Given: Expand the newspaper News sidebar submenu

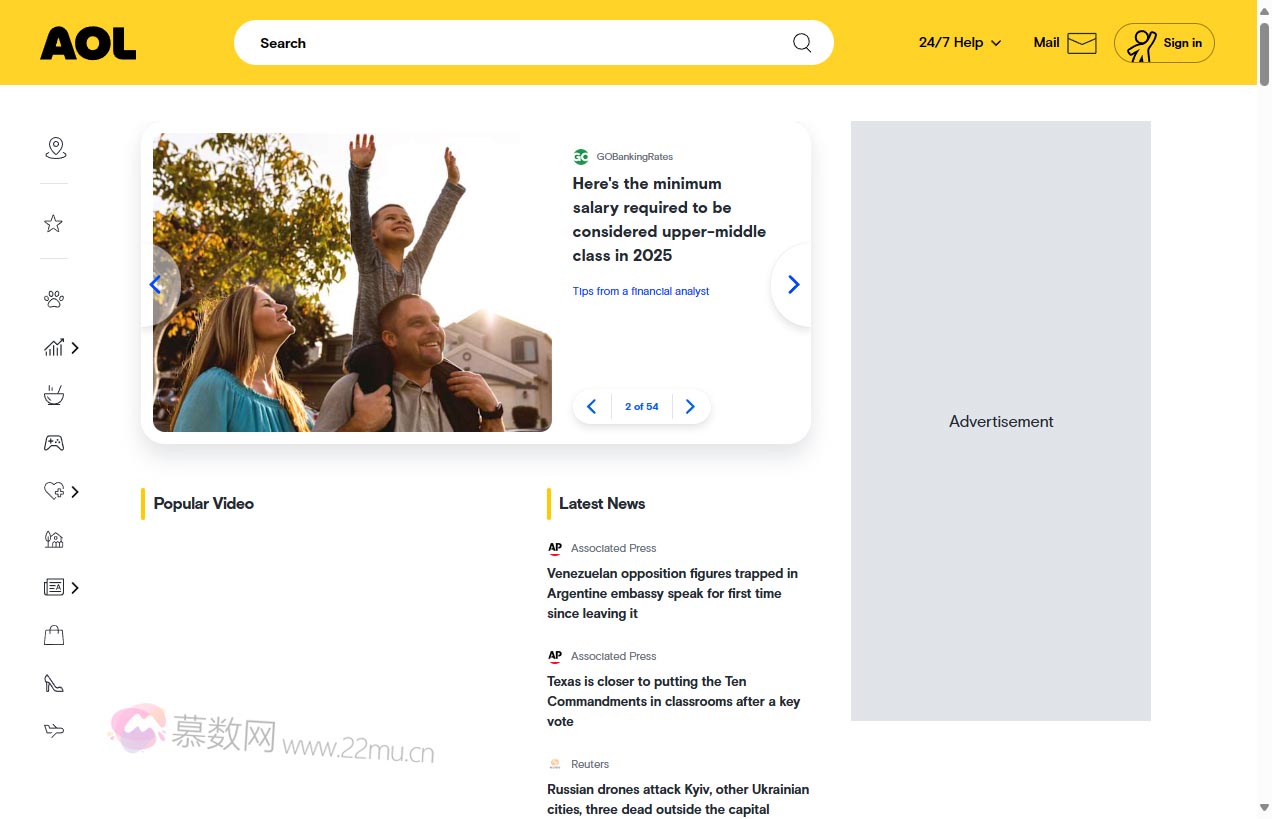Looking at the screenshot, I should (x=75, y=588).
